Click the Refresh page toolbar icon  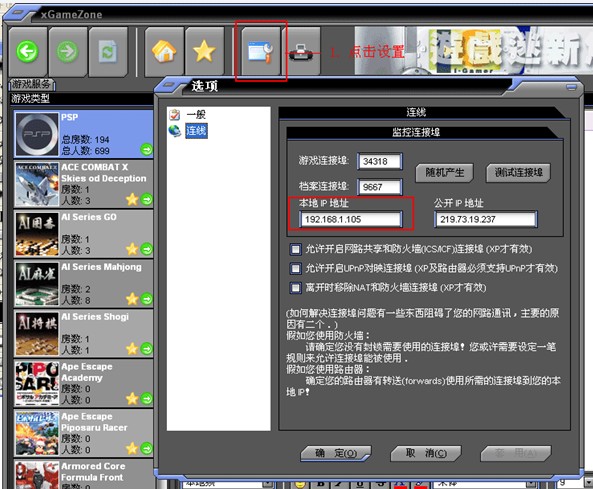108,51
